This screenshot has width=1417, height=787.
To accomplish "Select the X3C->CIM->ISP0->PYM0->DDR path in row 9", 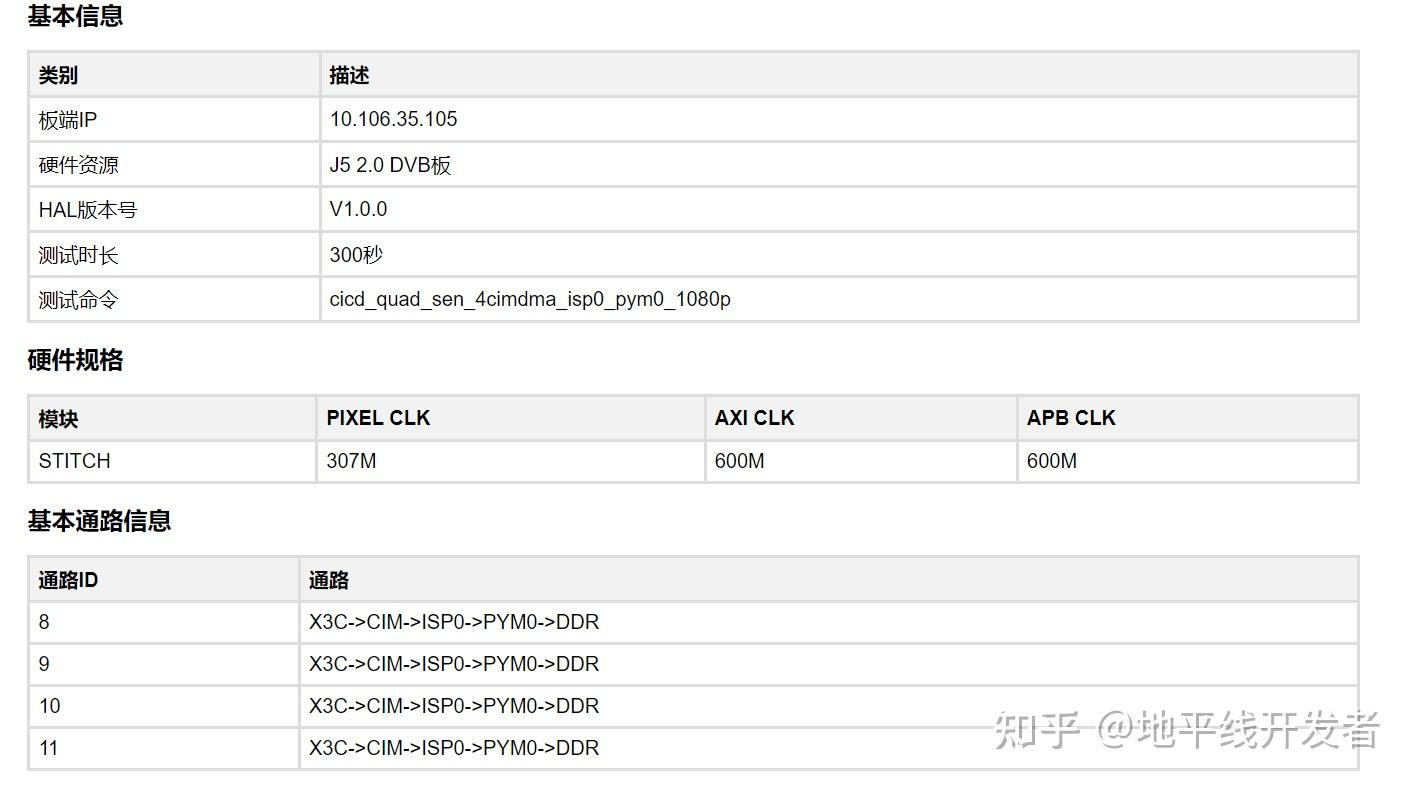I will coord(454,664).
